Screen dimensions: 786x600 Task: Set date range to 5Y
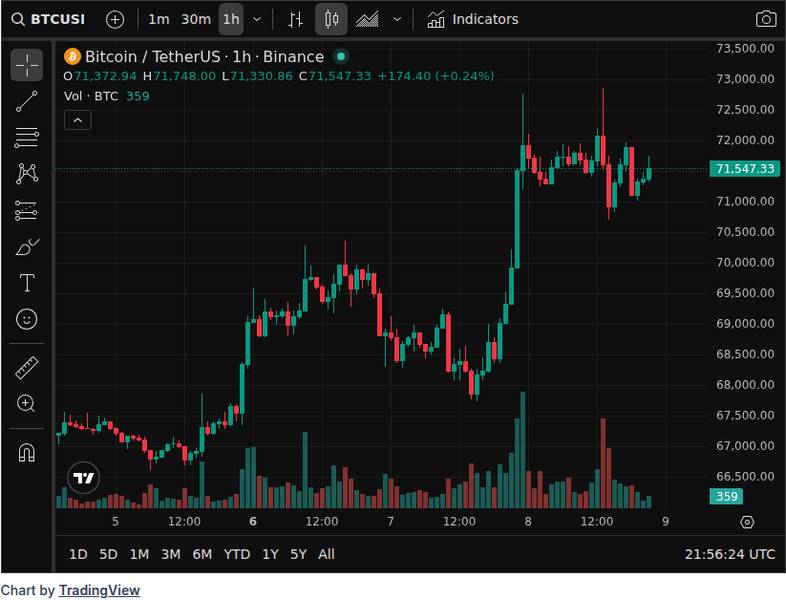click(298, 554)
